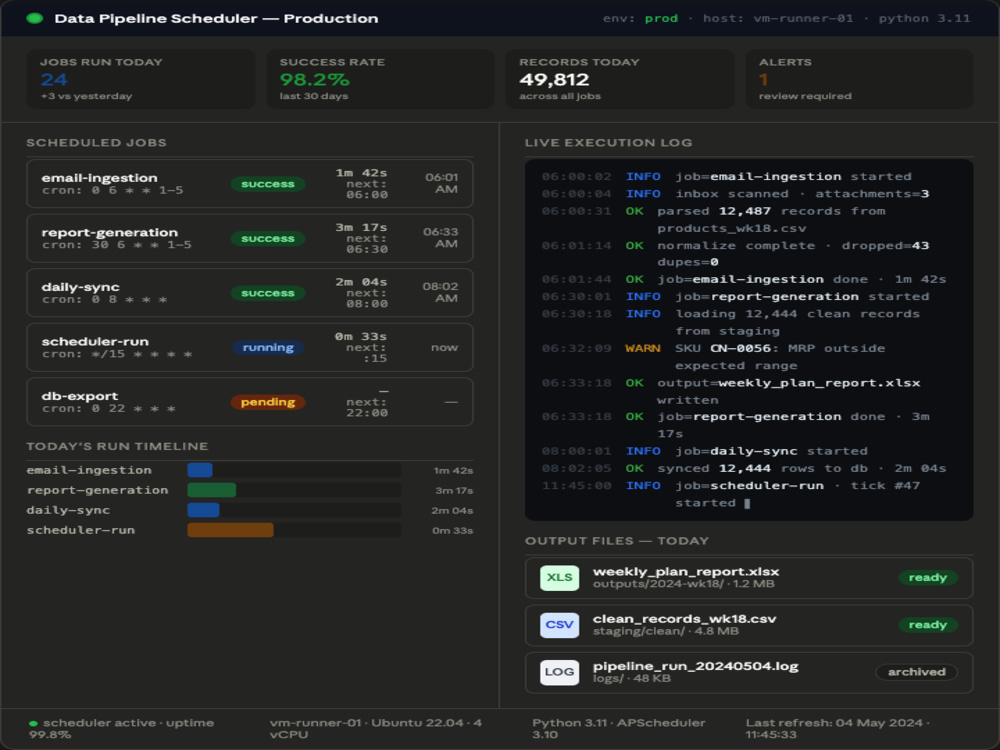The width and height of the screenshot is (1000, 750).
Task: Click the pending badge on db-export
Action: [x=268, y=402]
